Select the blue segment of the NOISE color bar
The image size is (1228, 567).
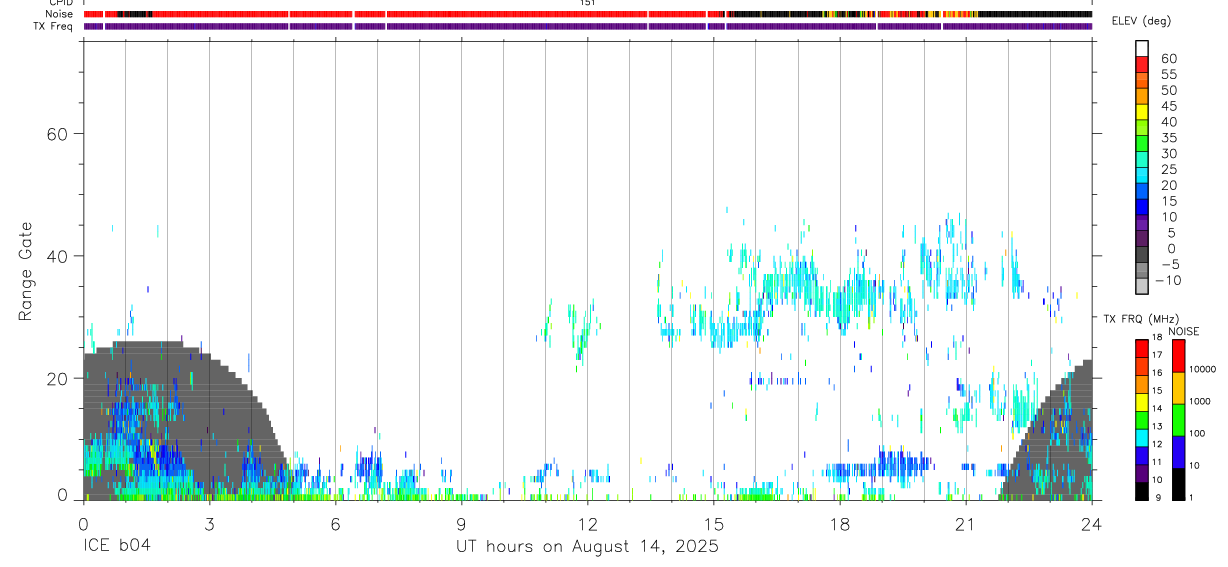(x=1178, y=452)
